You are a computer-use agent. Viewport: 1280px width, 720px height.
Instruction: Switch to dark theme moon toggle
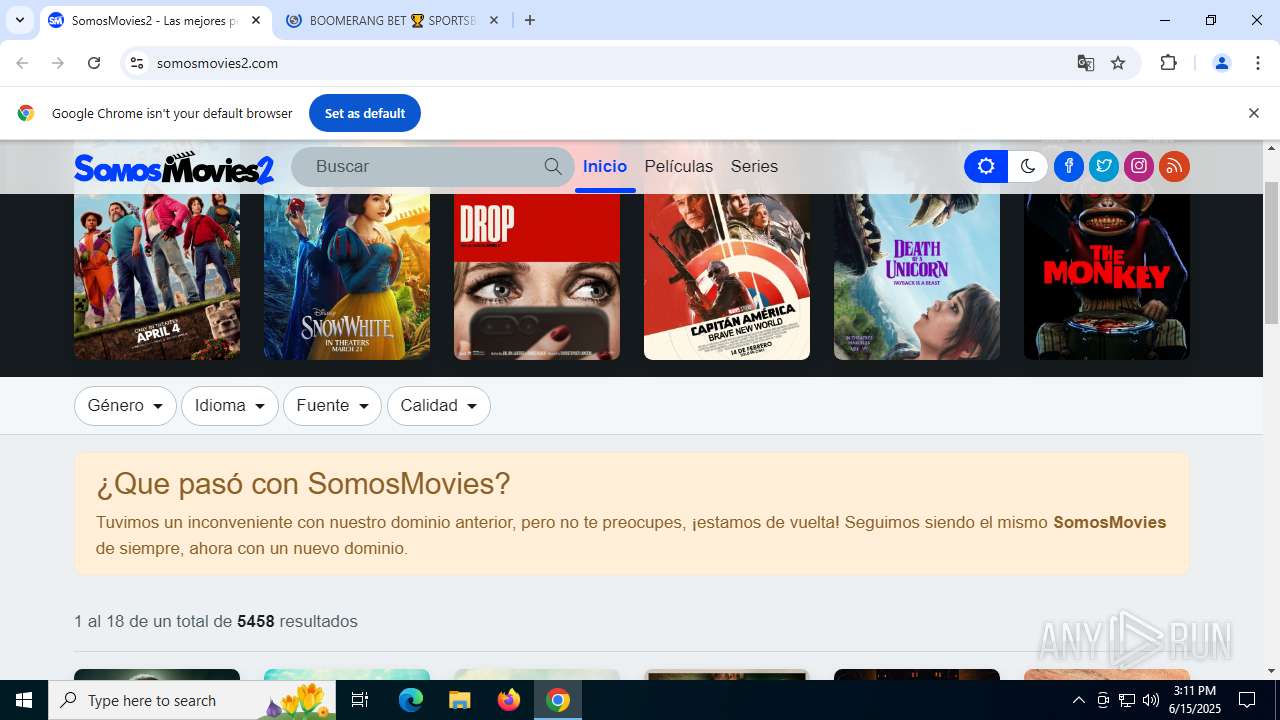[1028, 166]
